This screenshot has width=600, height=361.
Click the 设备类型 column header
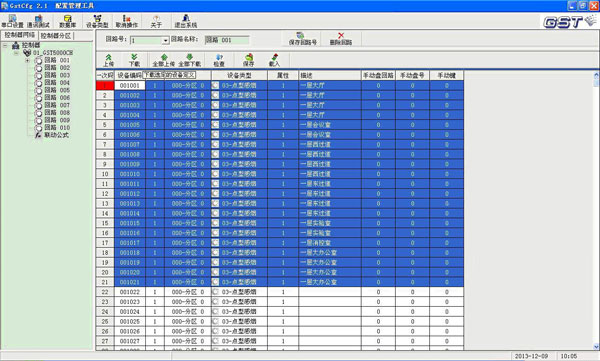point(239,75)
